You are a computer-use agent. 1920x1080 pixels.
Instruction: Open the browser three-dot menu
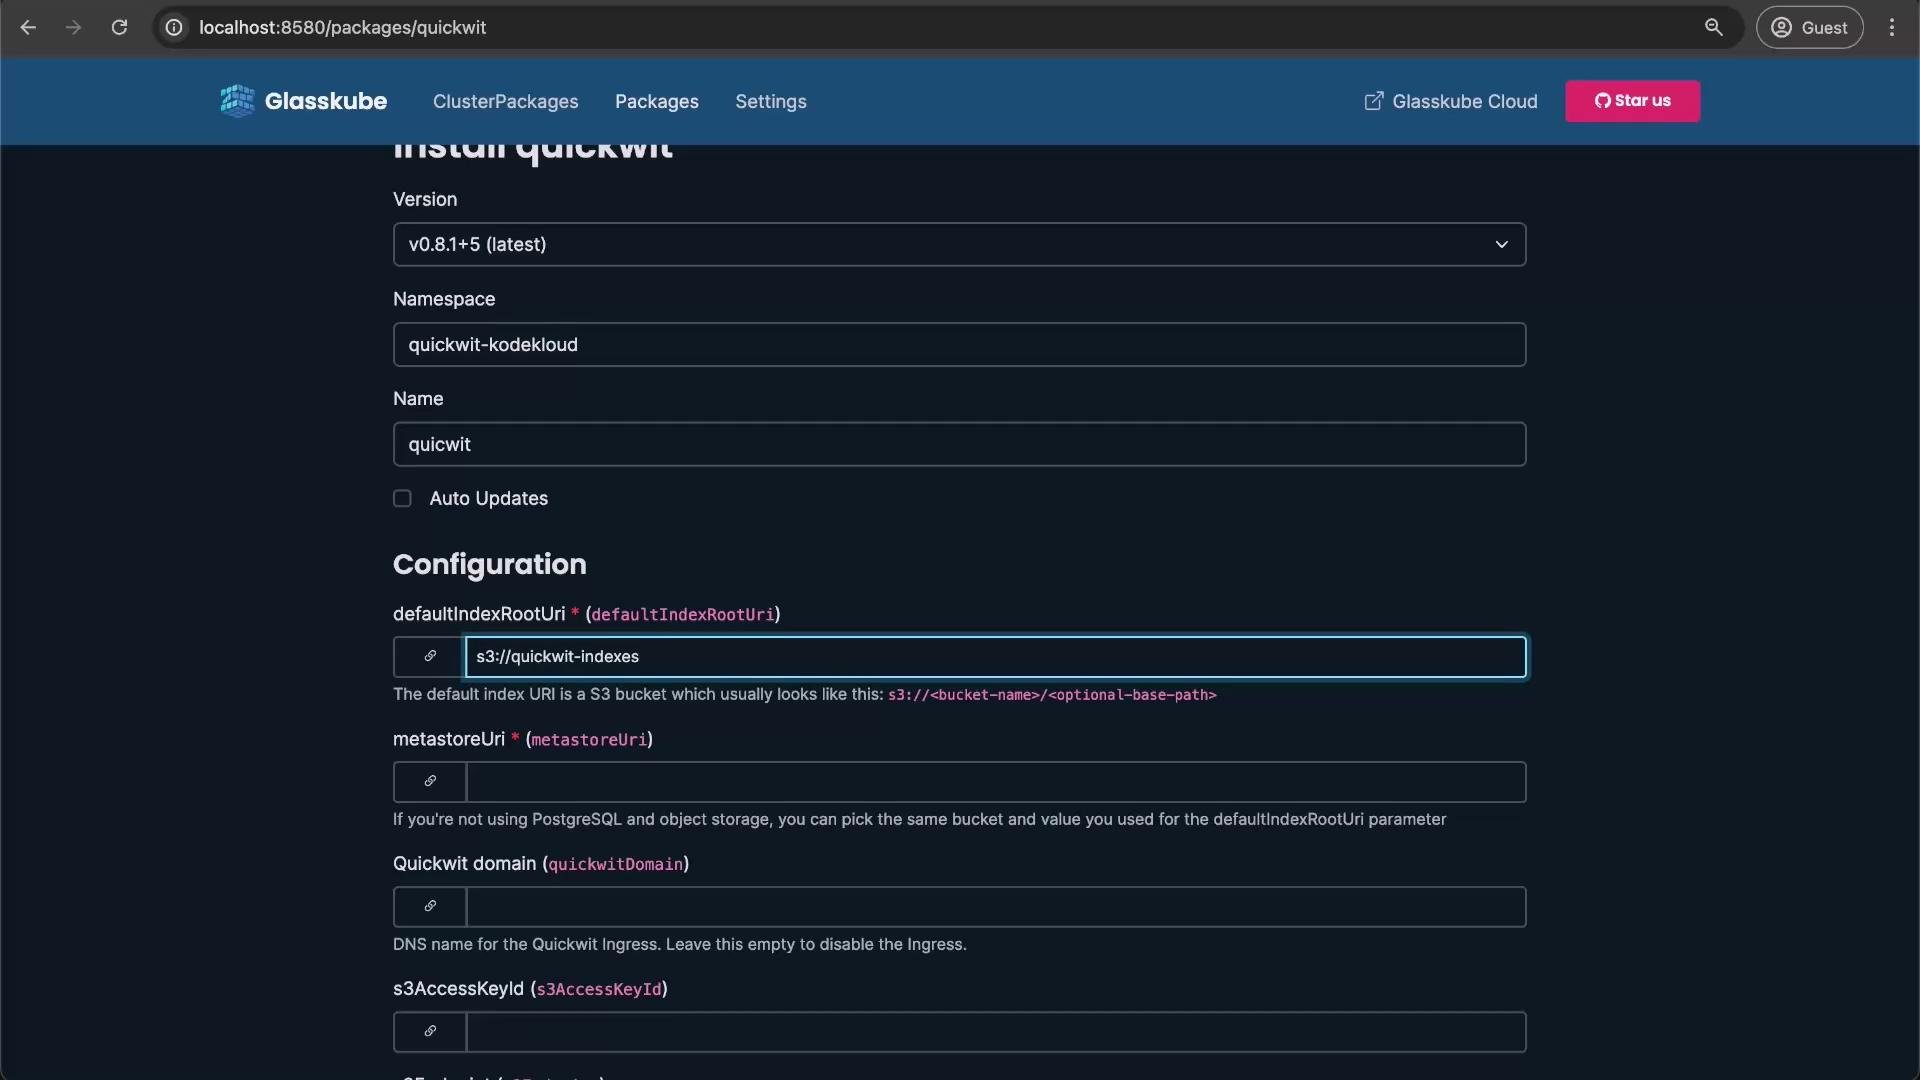pos(1892,28)
